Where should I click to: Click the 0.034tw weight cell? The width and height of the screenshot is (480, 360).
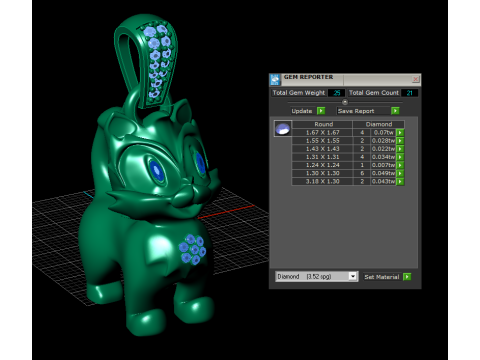(x=383, y=157)
